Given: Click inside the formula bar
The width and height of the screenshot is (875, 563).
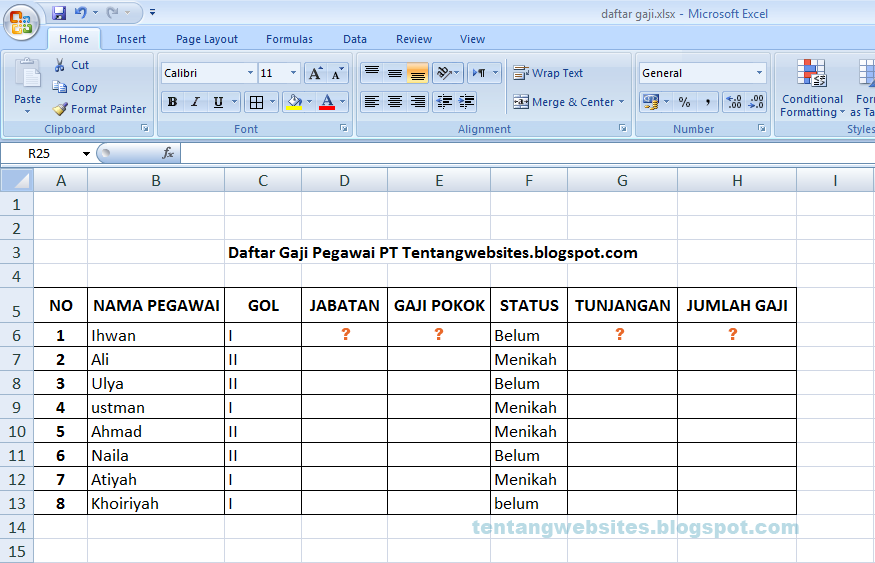Looking at the screenshot, I should click(527, 153).
